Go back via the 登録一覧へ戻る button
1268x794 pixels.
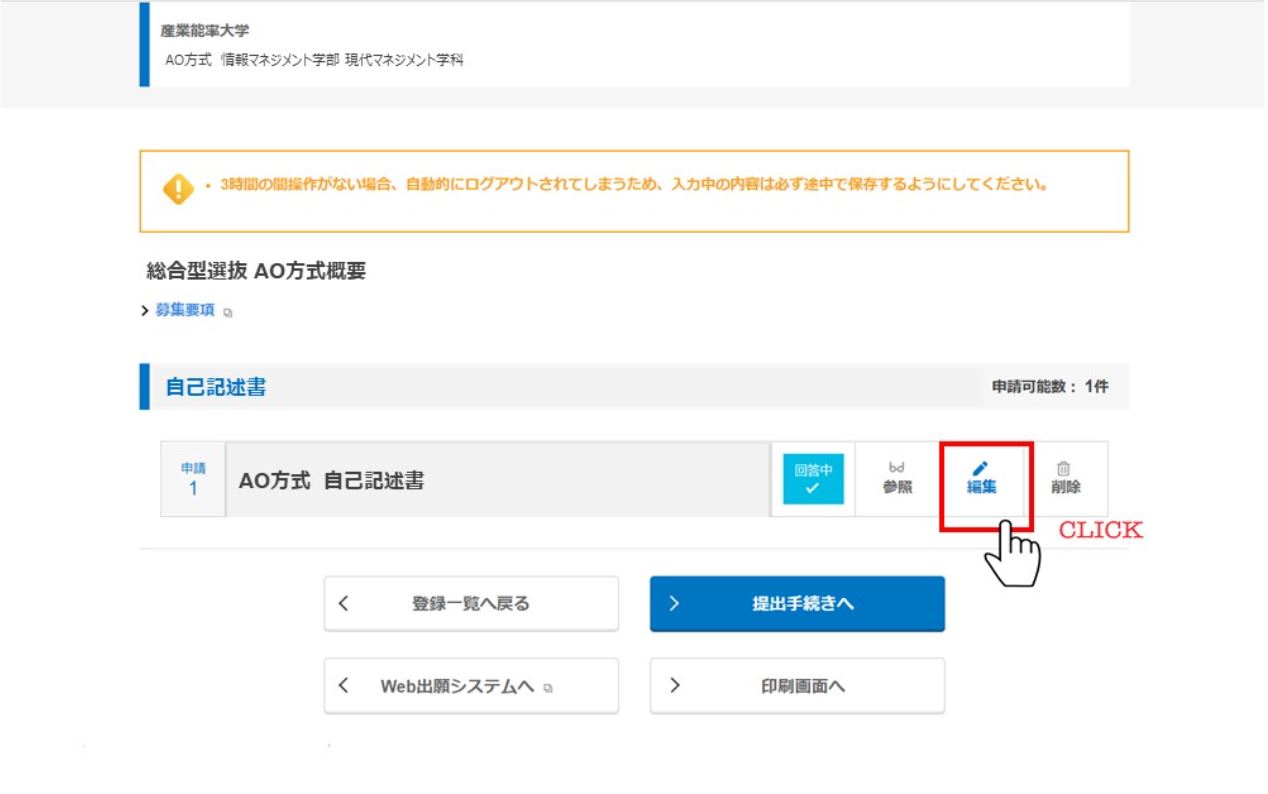click(x=471, y=604)
